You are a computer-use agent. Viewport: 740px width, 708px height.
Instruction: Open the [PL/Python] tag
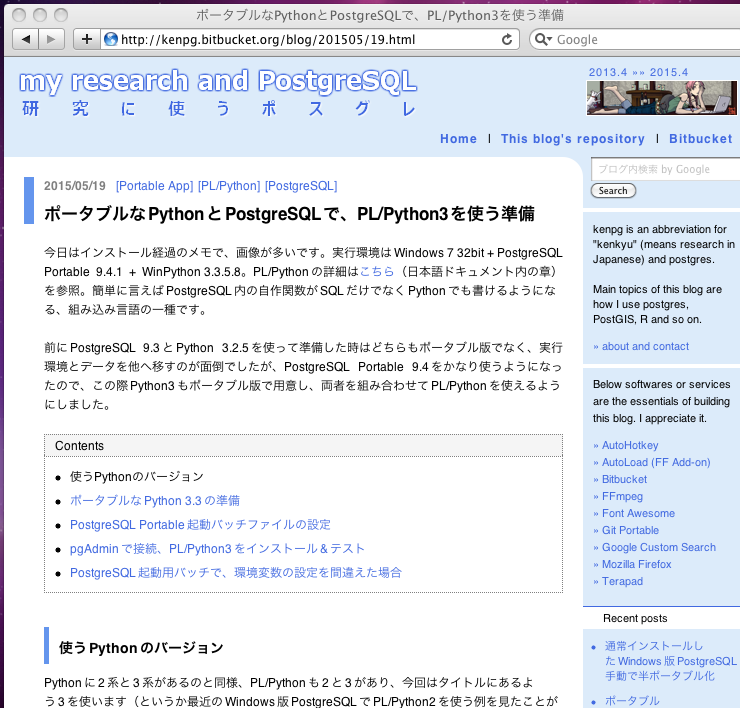pyautogui.click(x=229, y=186)
